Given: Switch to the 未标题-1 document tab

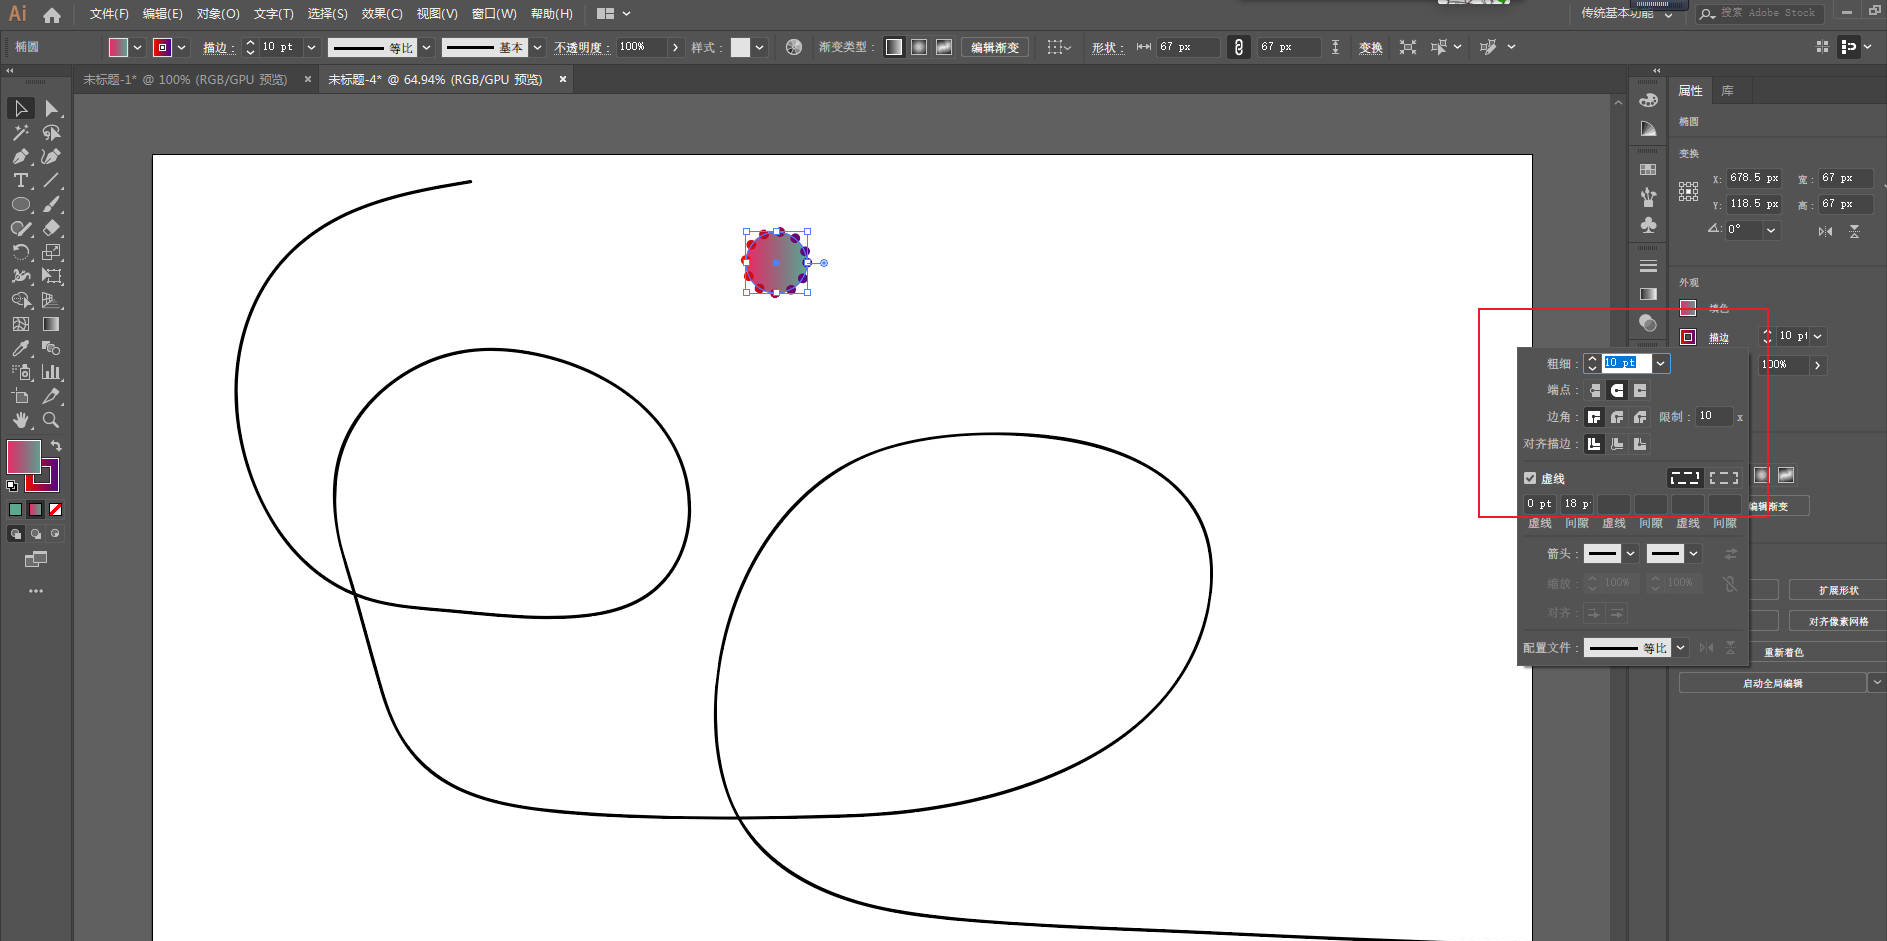Looking at the screenshot, I should tap(185, 79).
